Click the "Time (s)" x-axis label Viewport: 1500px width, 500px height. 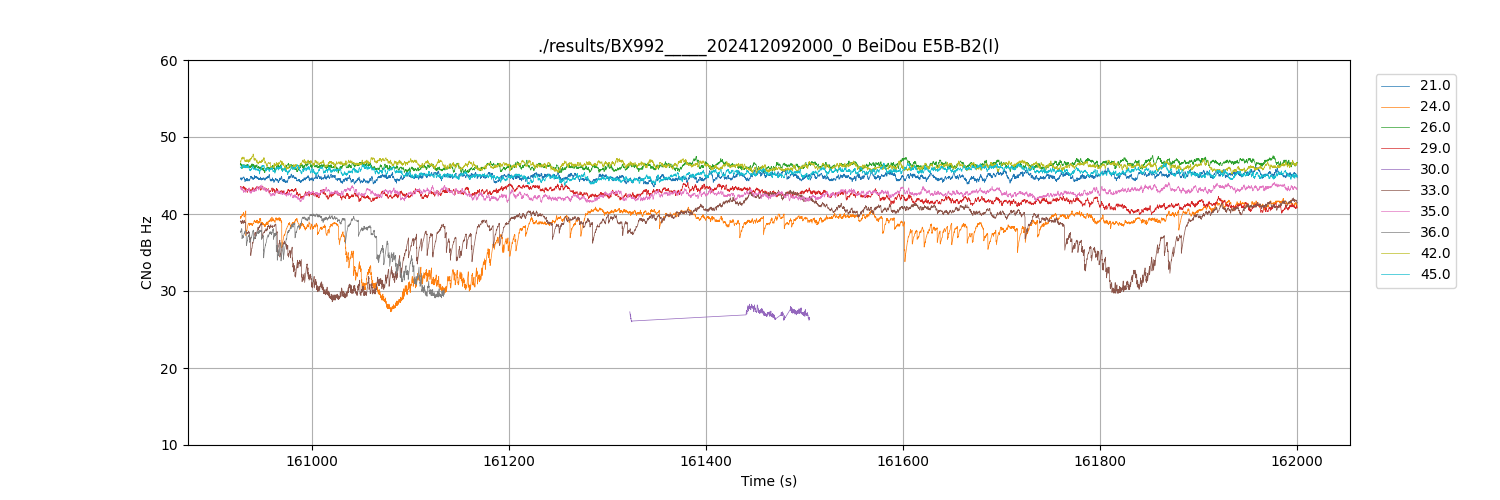point(768,481)
